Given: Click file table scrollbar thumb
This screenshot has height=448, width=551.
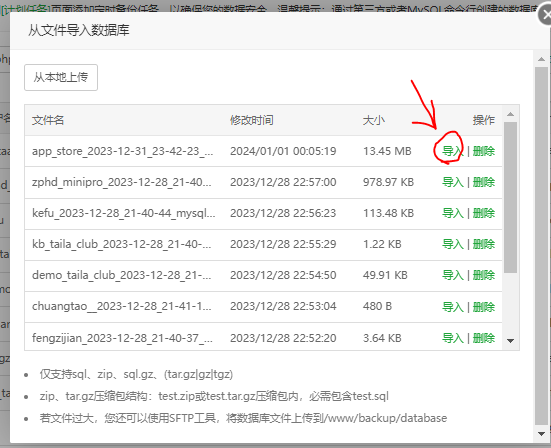Looking at the screenshot, I should [x=511, y=197].
